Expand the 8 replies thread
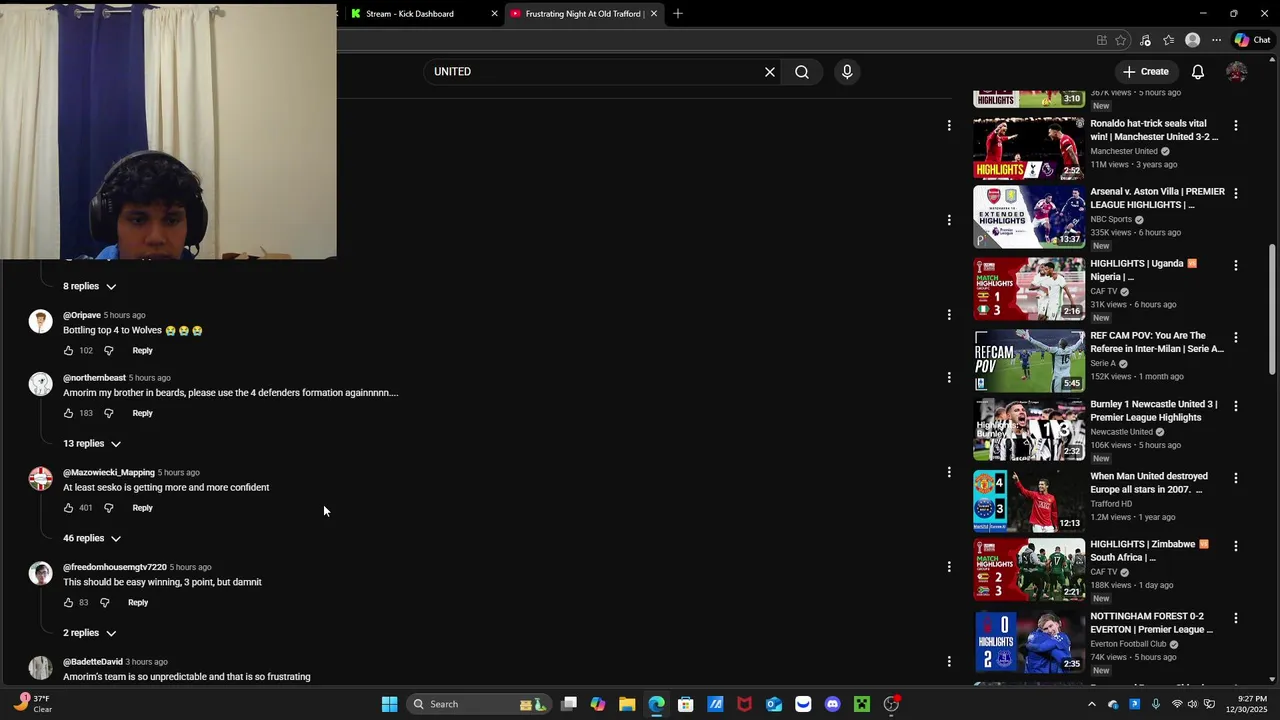Viewport: 1280px width, 720px height. pyautogui.click(x=89, y=286)
